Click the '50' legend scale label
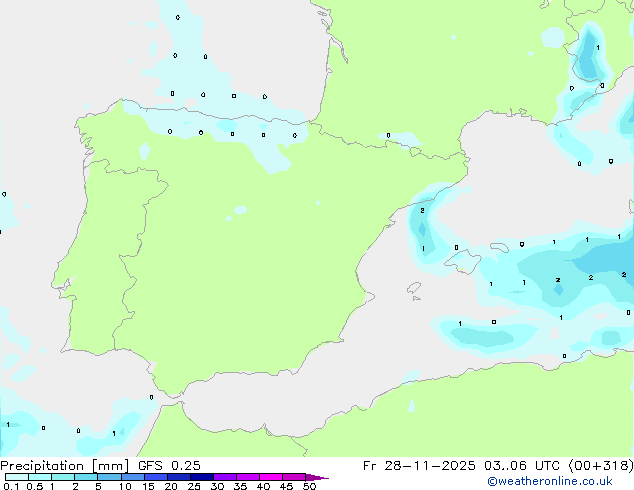This screenshot has width=634, height=490. point(309,486)
